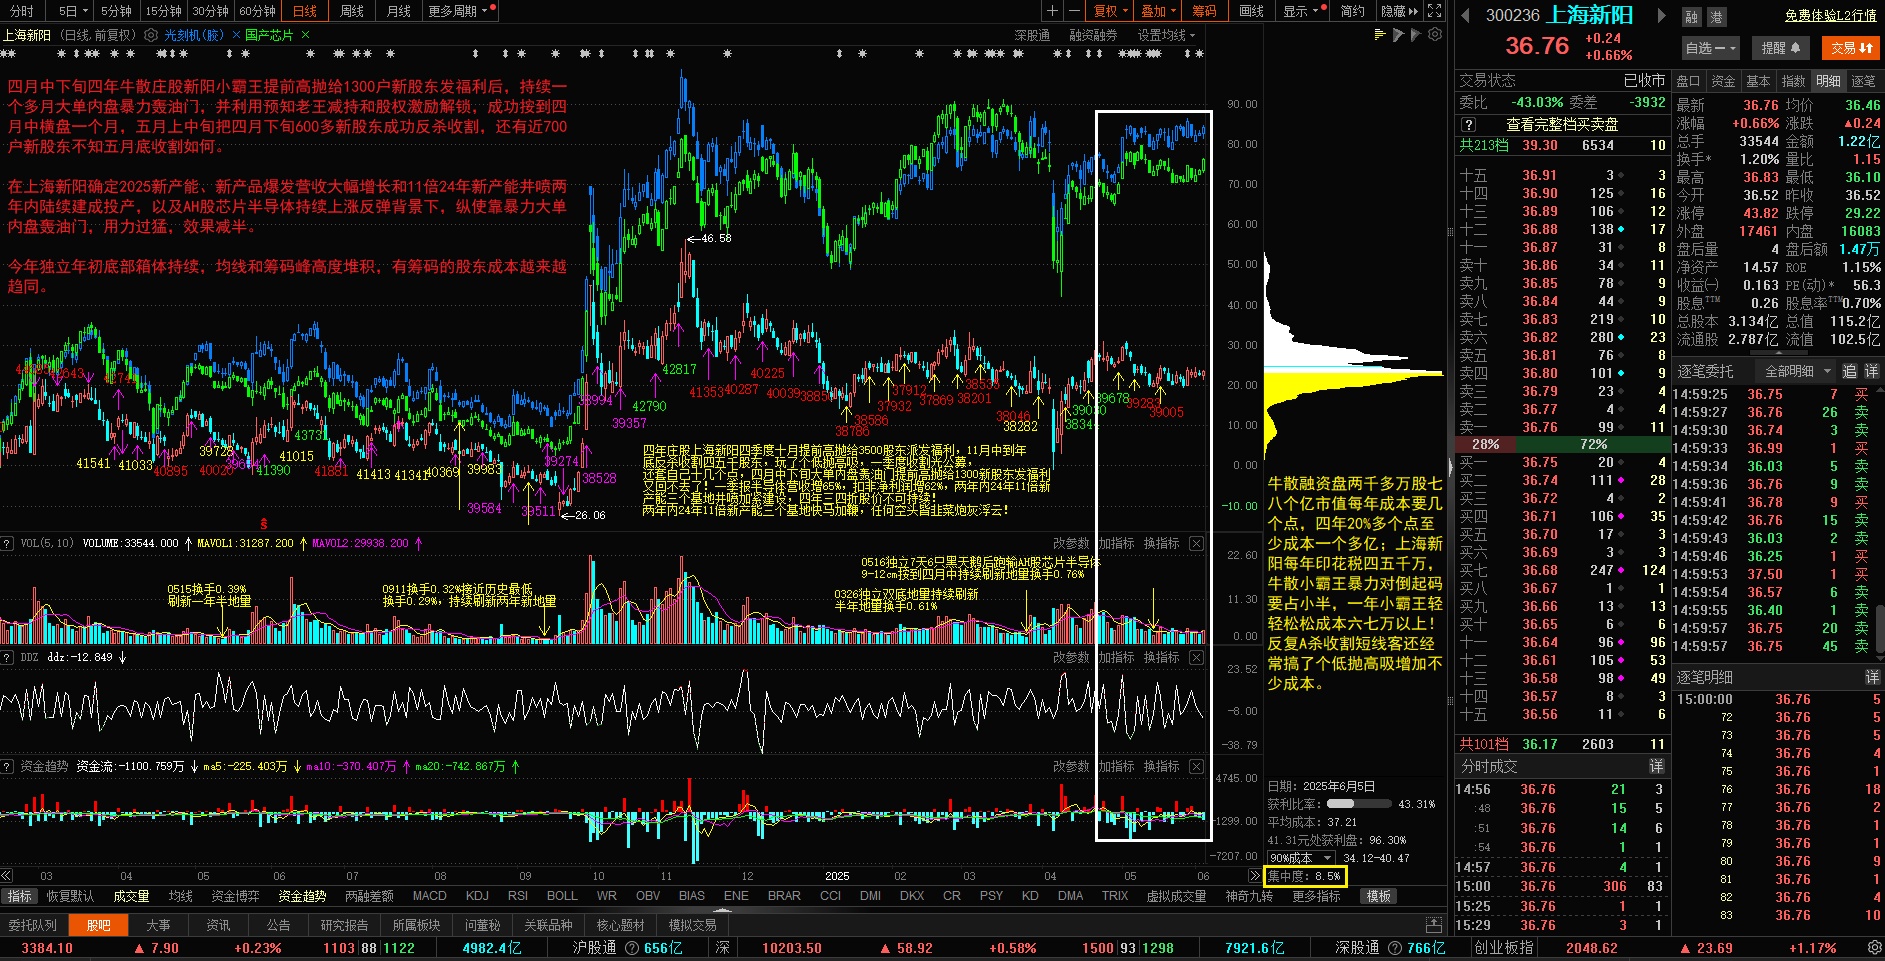Toggle 筹码 chip distribution view
The height and width of the screenshot is (961, 1885).
point(1204,11)
